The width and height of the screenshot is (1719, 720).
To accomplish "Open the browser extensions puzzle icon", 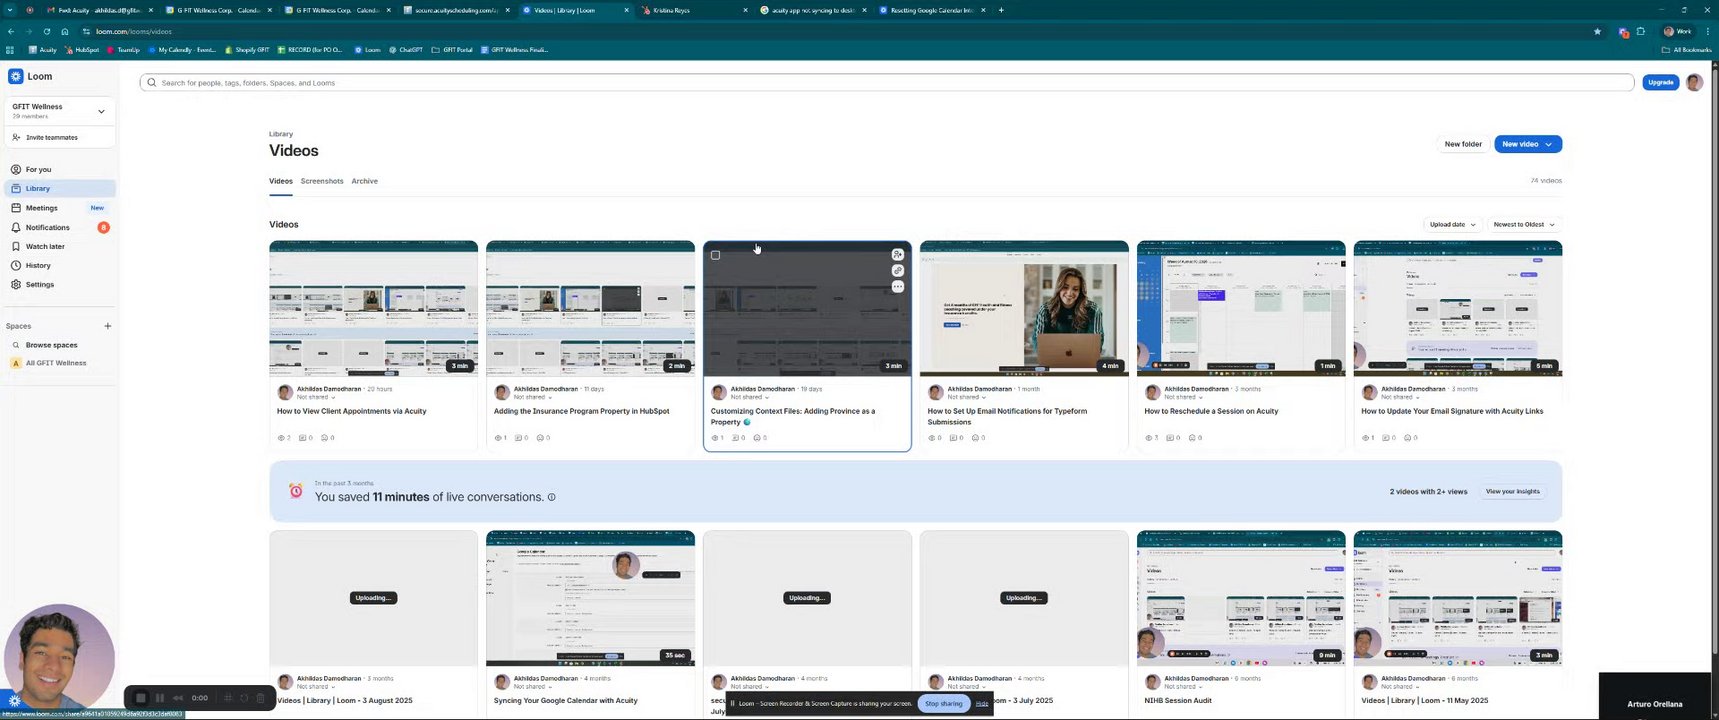I will [x=1641, y=31].
